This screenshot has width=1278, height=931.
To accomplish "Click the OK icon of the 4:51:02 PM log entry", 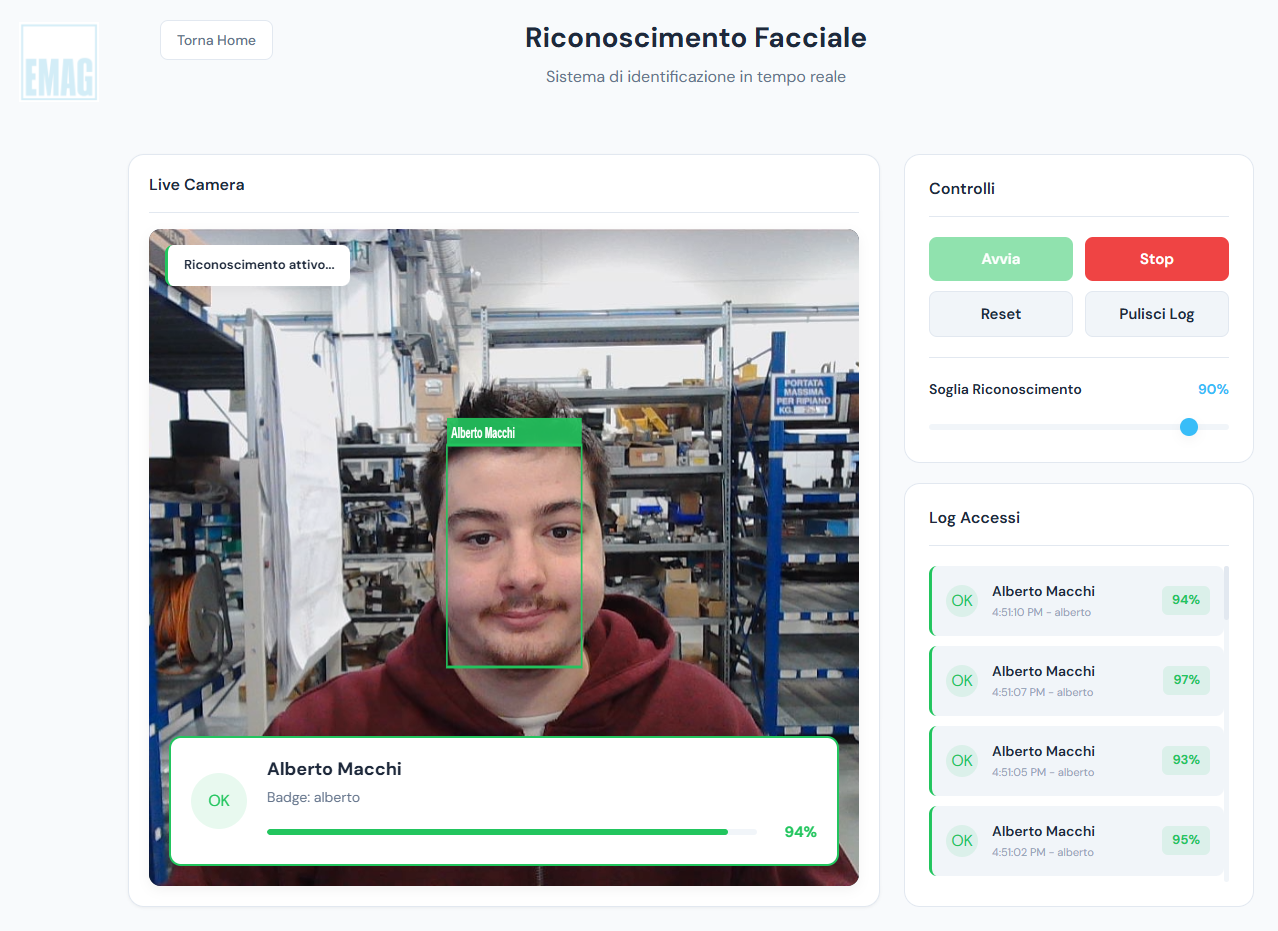I will coord(962,841).
